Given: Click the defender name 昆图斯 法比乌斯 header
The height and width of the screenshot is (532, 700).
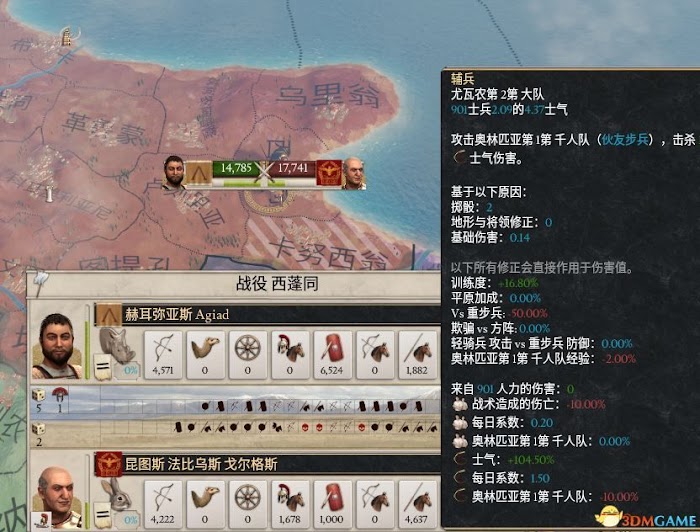Looking at the screenshot, I should [x=201, y=464].
